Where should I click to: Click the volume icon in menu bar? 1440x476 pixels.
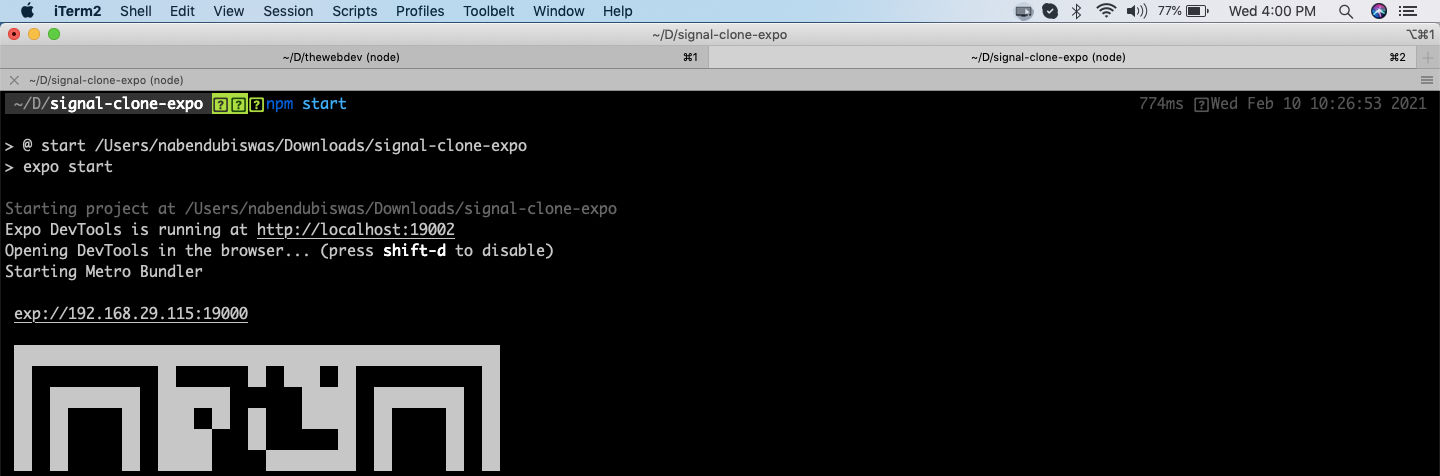tap(1136, 11)
